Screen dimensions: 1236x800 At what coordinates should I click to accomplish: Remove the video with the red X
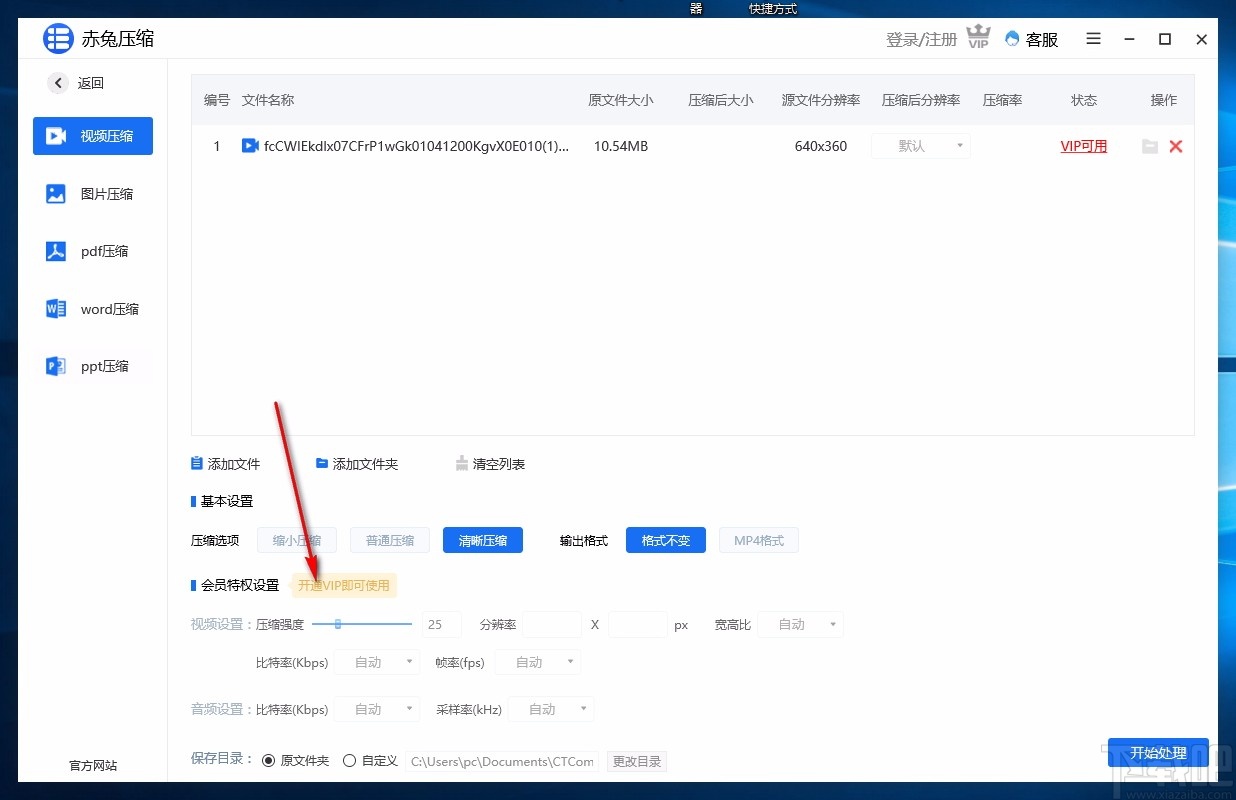[1176, 146]
